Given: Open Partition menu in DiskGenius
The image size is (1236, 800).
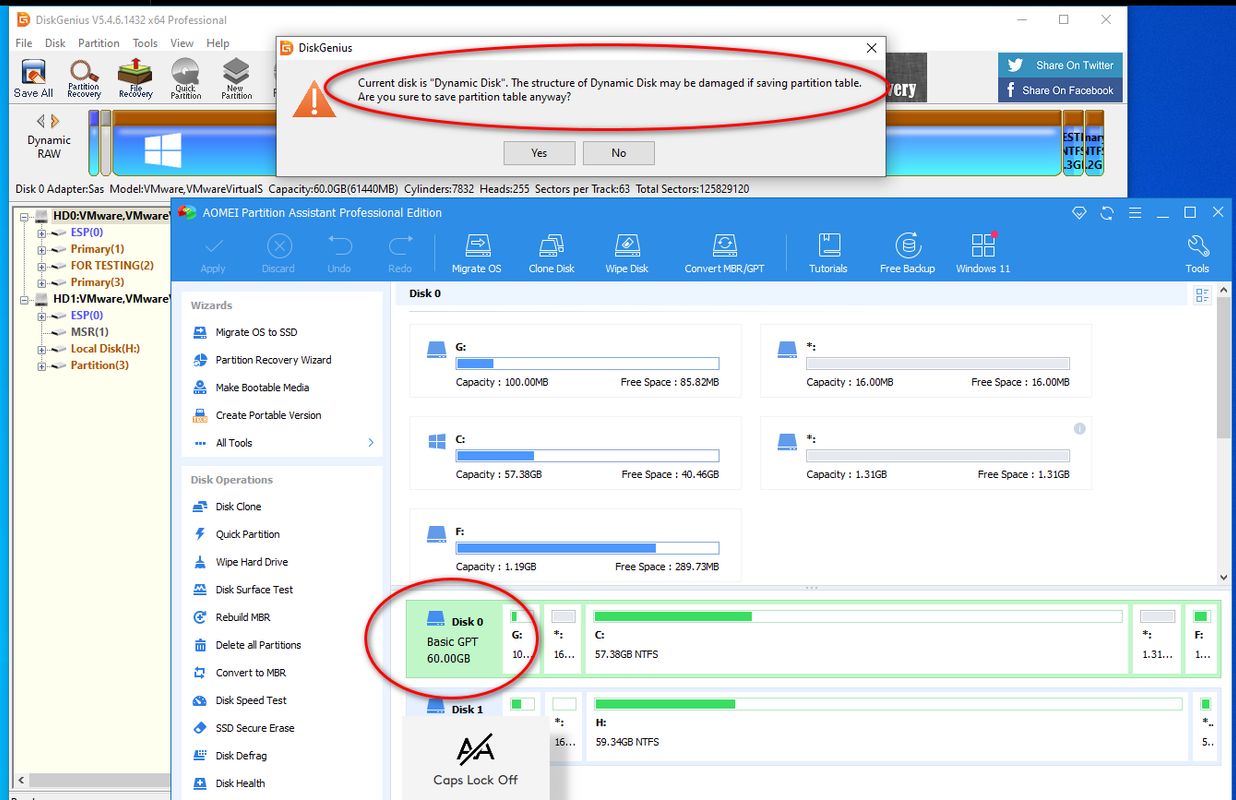Looking at the screenshot, I should [x=99, y=43].
